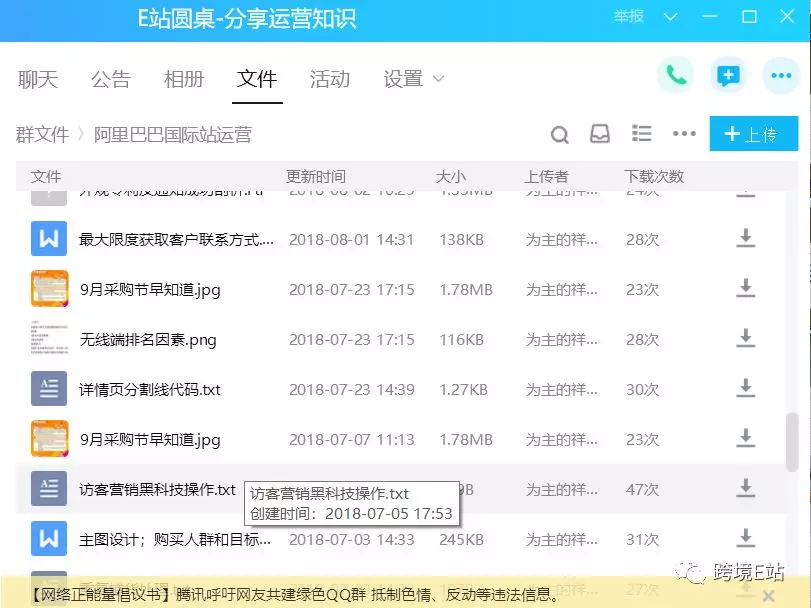Screen dimensions: 811x608
Task: Open the blue three-dots more menu
Action: click(x=780, y=76)
